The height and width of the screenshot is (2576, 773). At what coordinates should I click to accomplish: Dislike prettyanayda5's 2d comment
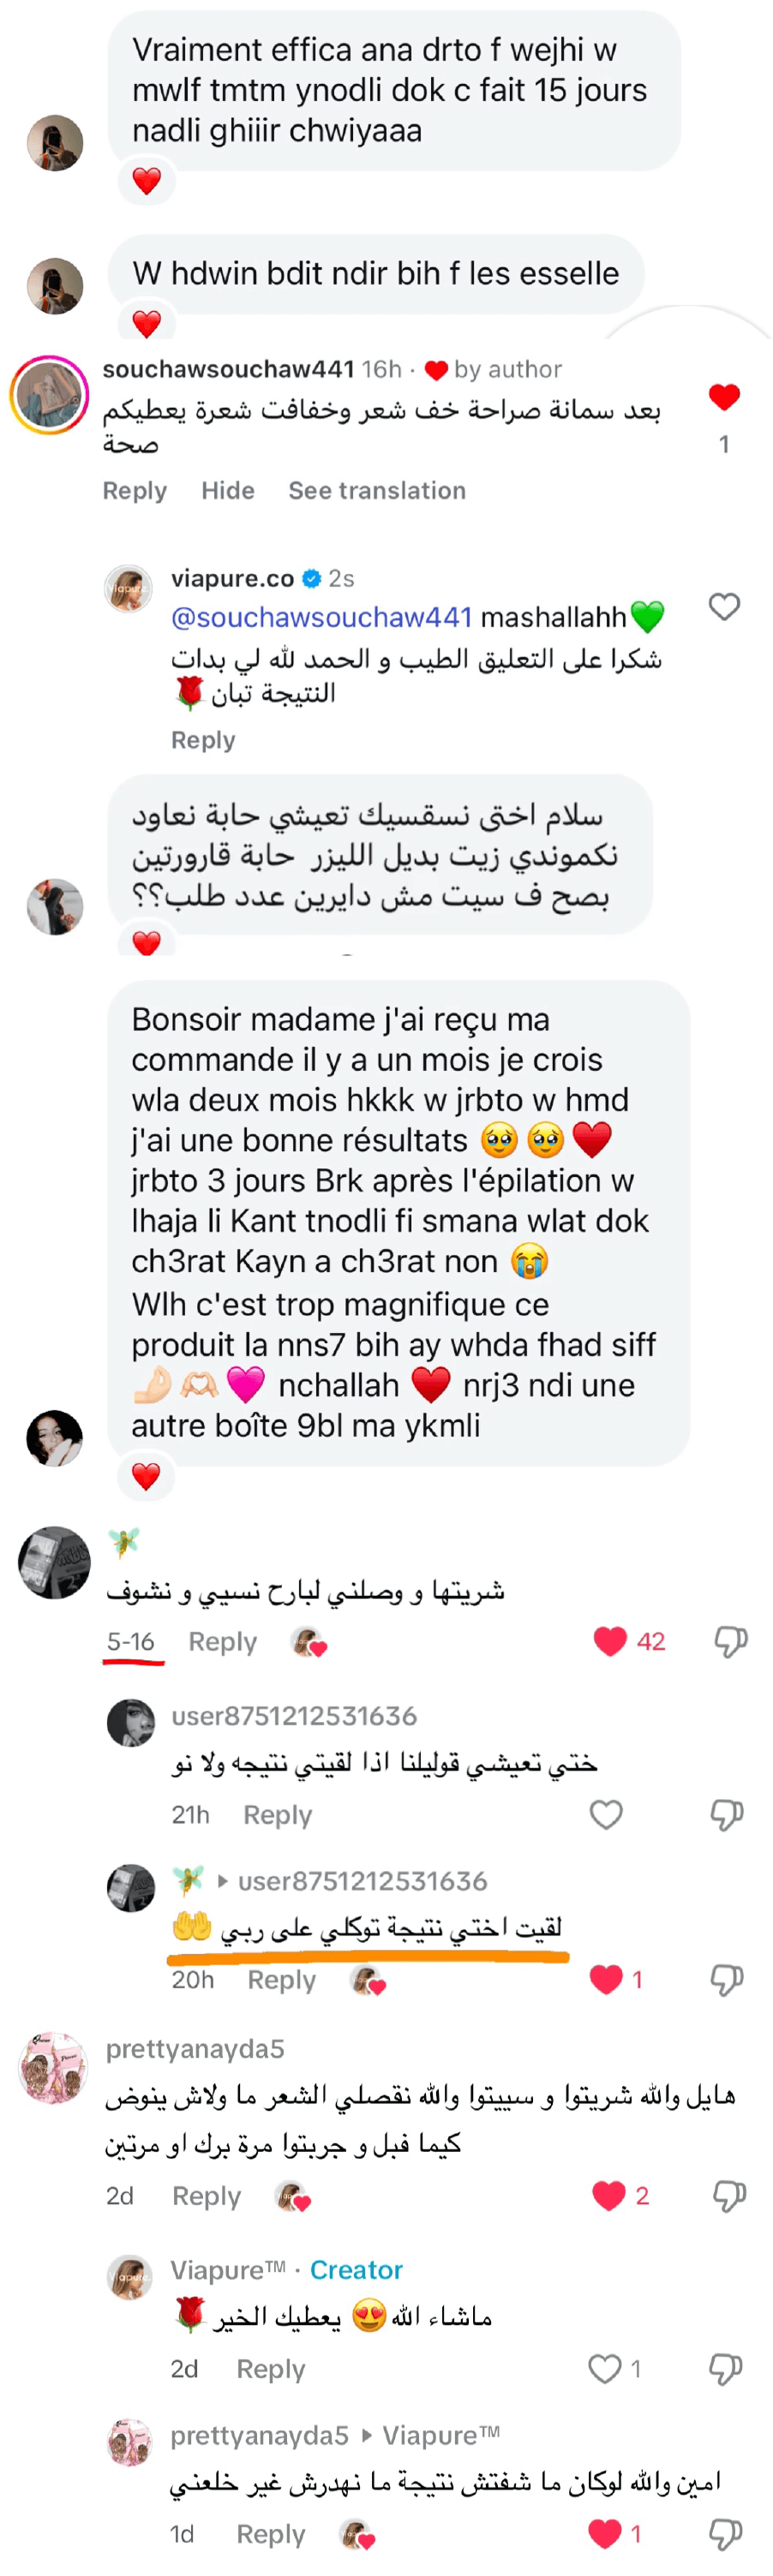tap(729, 2195)
